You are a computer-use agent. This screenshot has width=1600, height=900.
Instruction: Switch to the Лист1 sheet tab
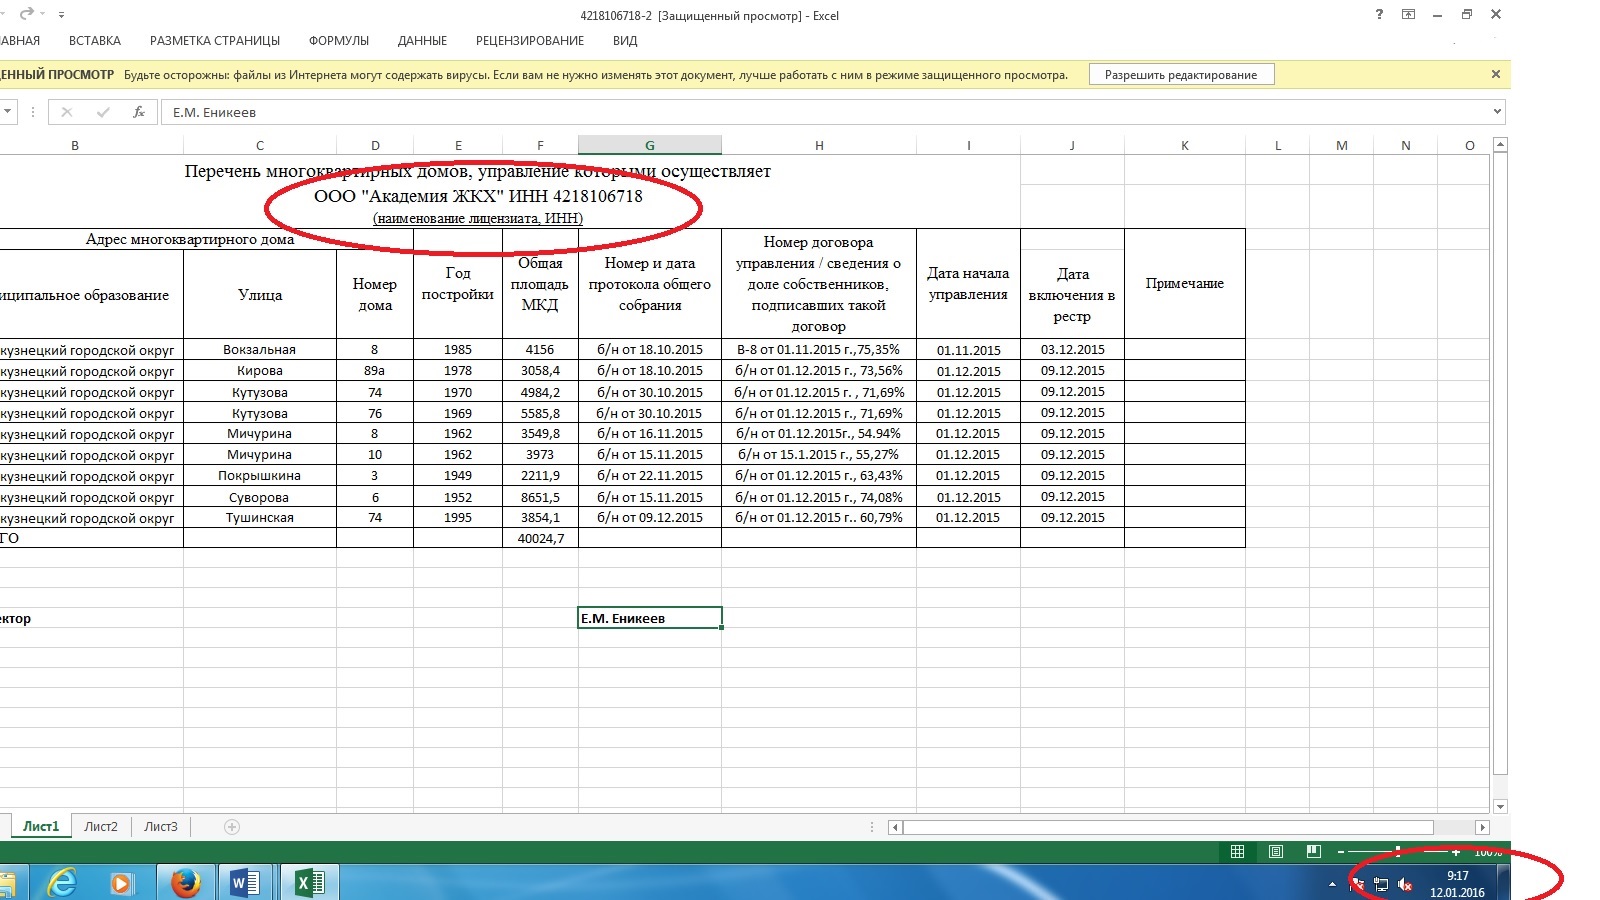click(x=41, y=827)
